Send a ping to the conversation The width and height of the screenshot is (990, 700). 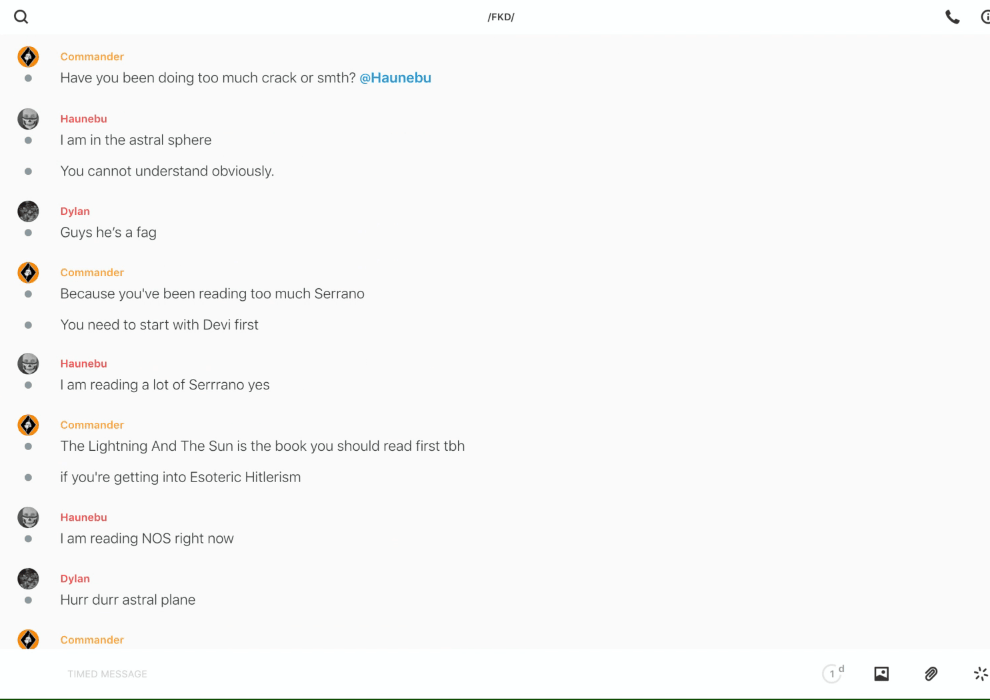980,674
